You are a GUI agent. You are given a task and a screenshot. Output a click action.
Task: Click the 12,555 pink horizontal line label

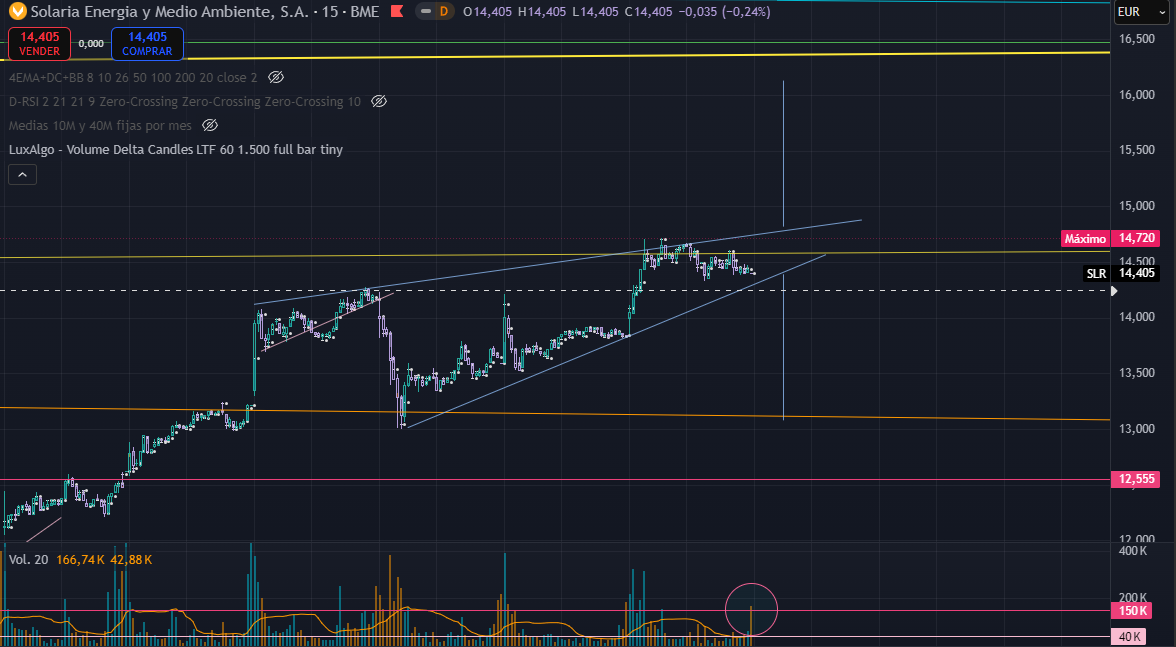(1137, 479)
